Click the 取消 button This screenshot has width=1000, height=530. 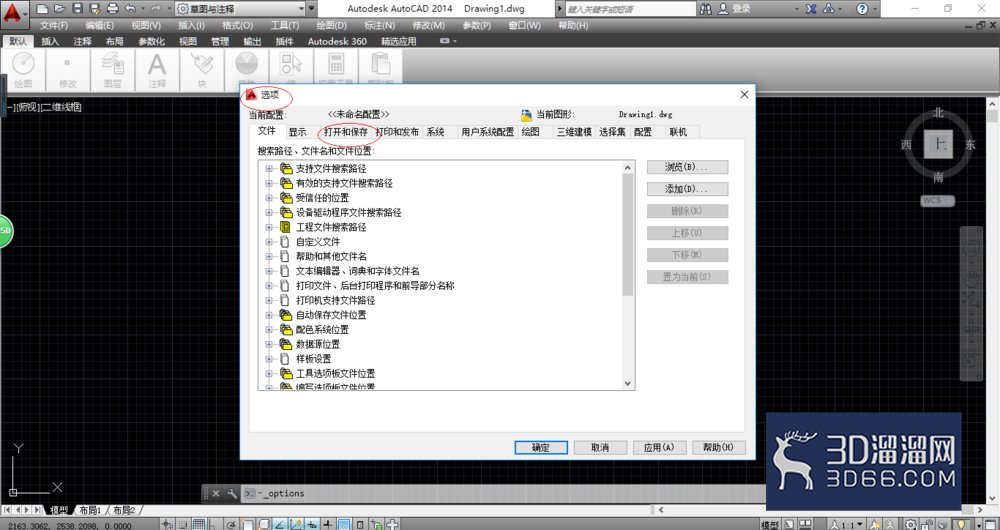pos(600,447)
